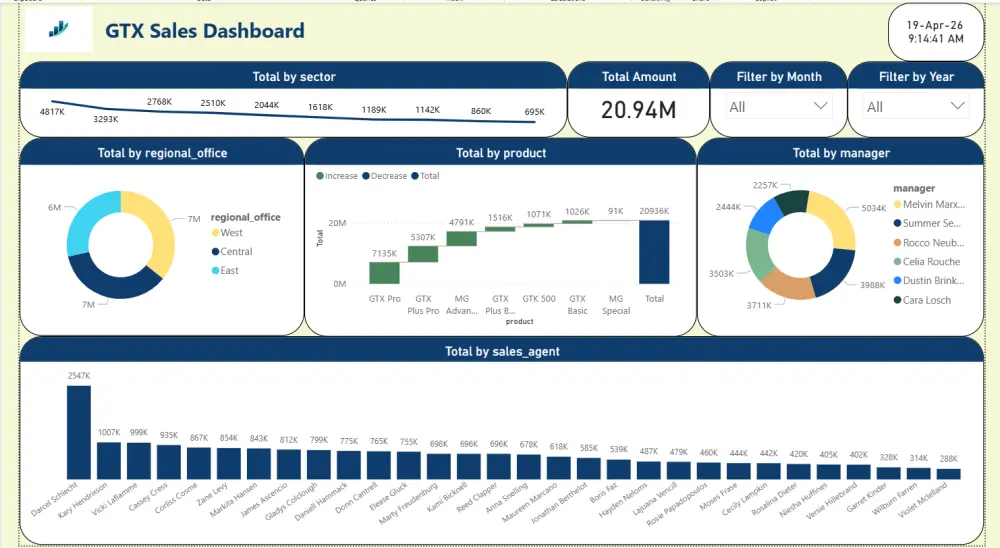Click the light blue East donut segment
The width and height of the screenshot is (1000, 548).
pyautogui.click(x=86, y=218)
